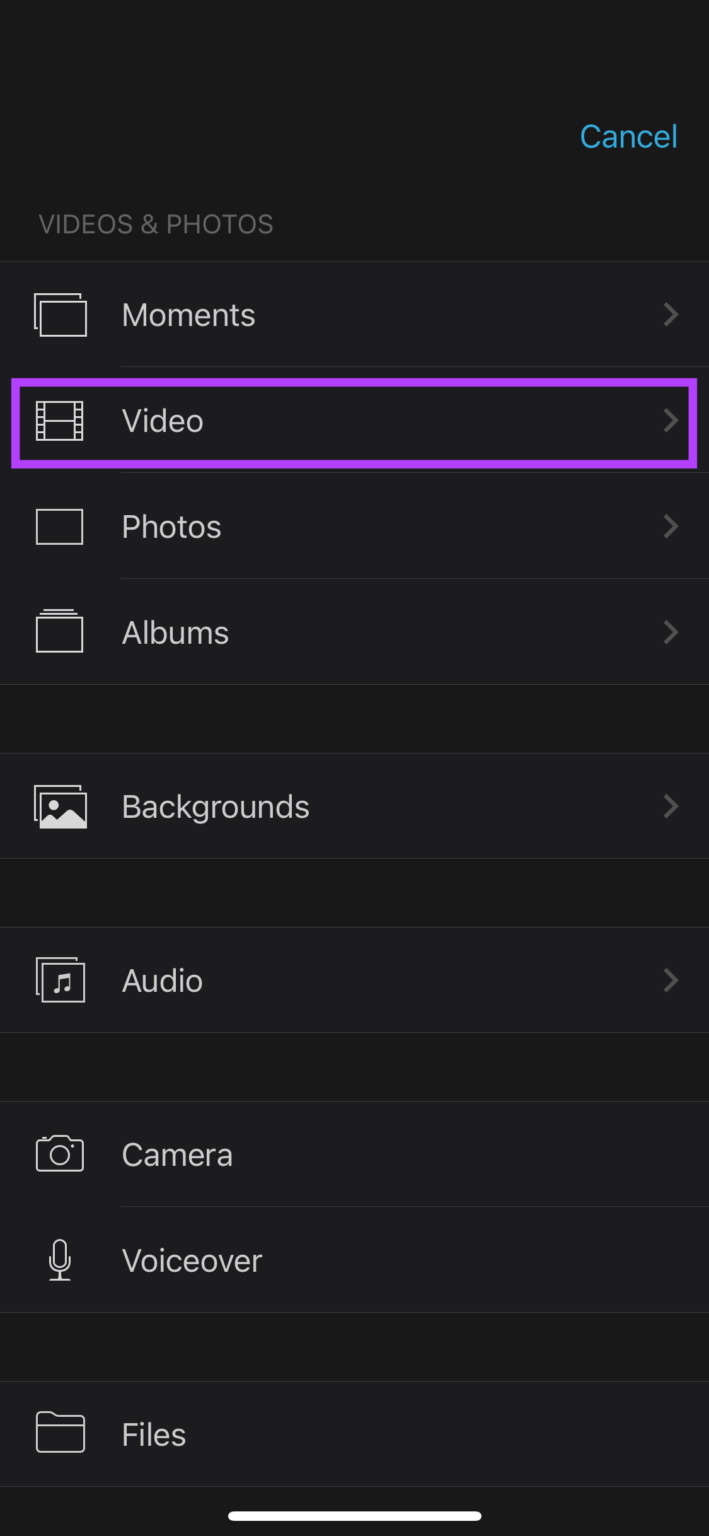Expand the Moments row chevron

point(671,314)
